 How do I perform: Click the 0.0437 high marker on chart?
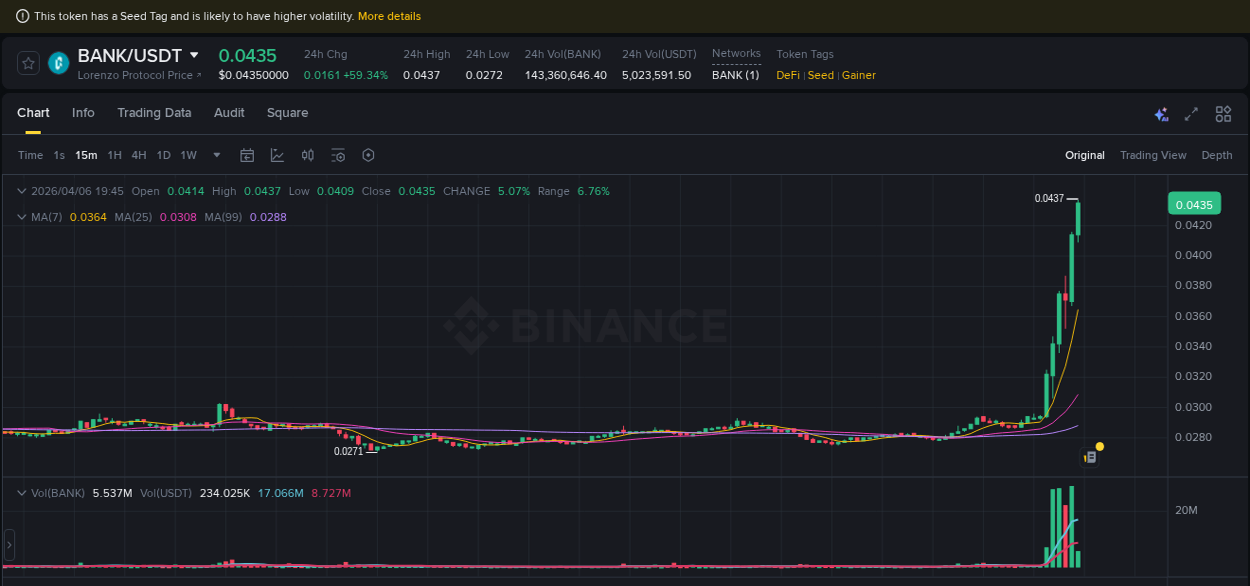(1049, 199)
